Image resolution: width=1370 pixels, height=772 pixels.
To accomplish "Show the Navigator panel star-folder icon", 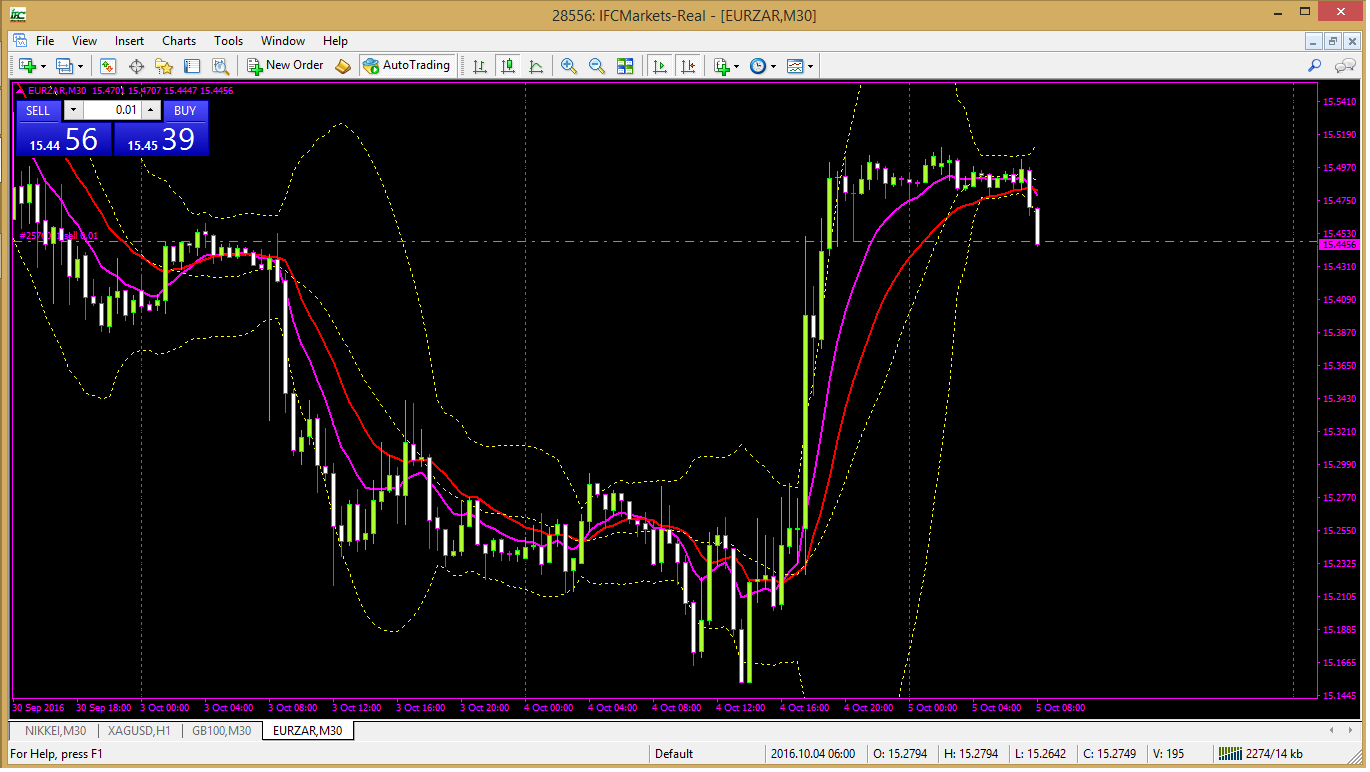I will (x=164, y=66).
